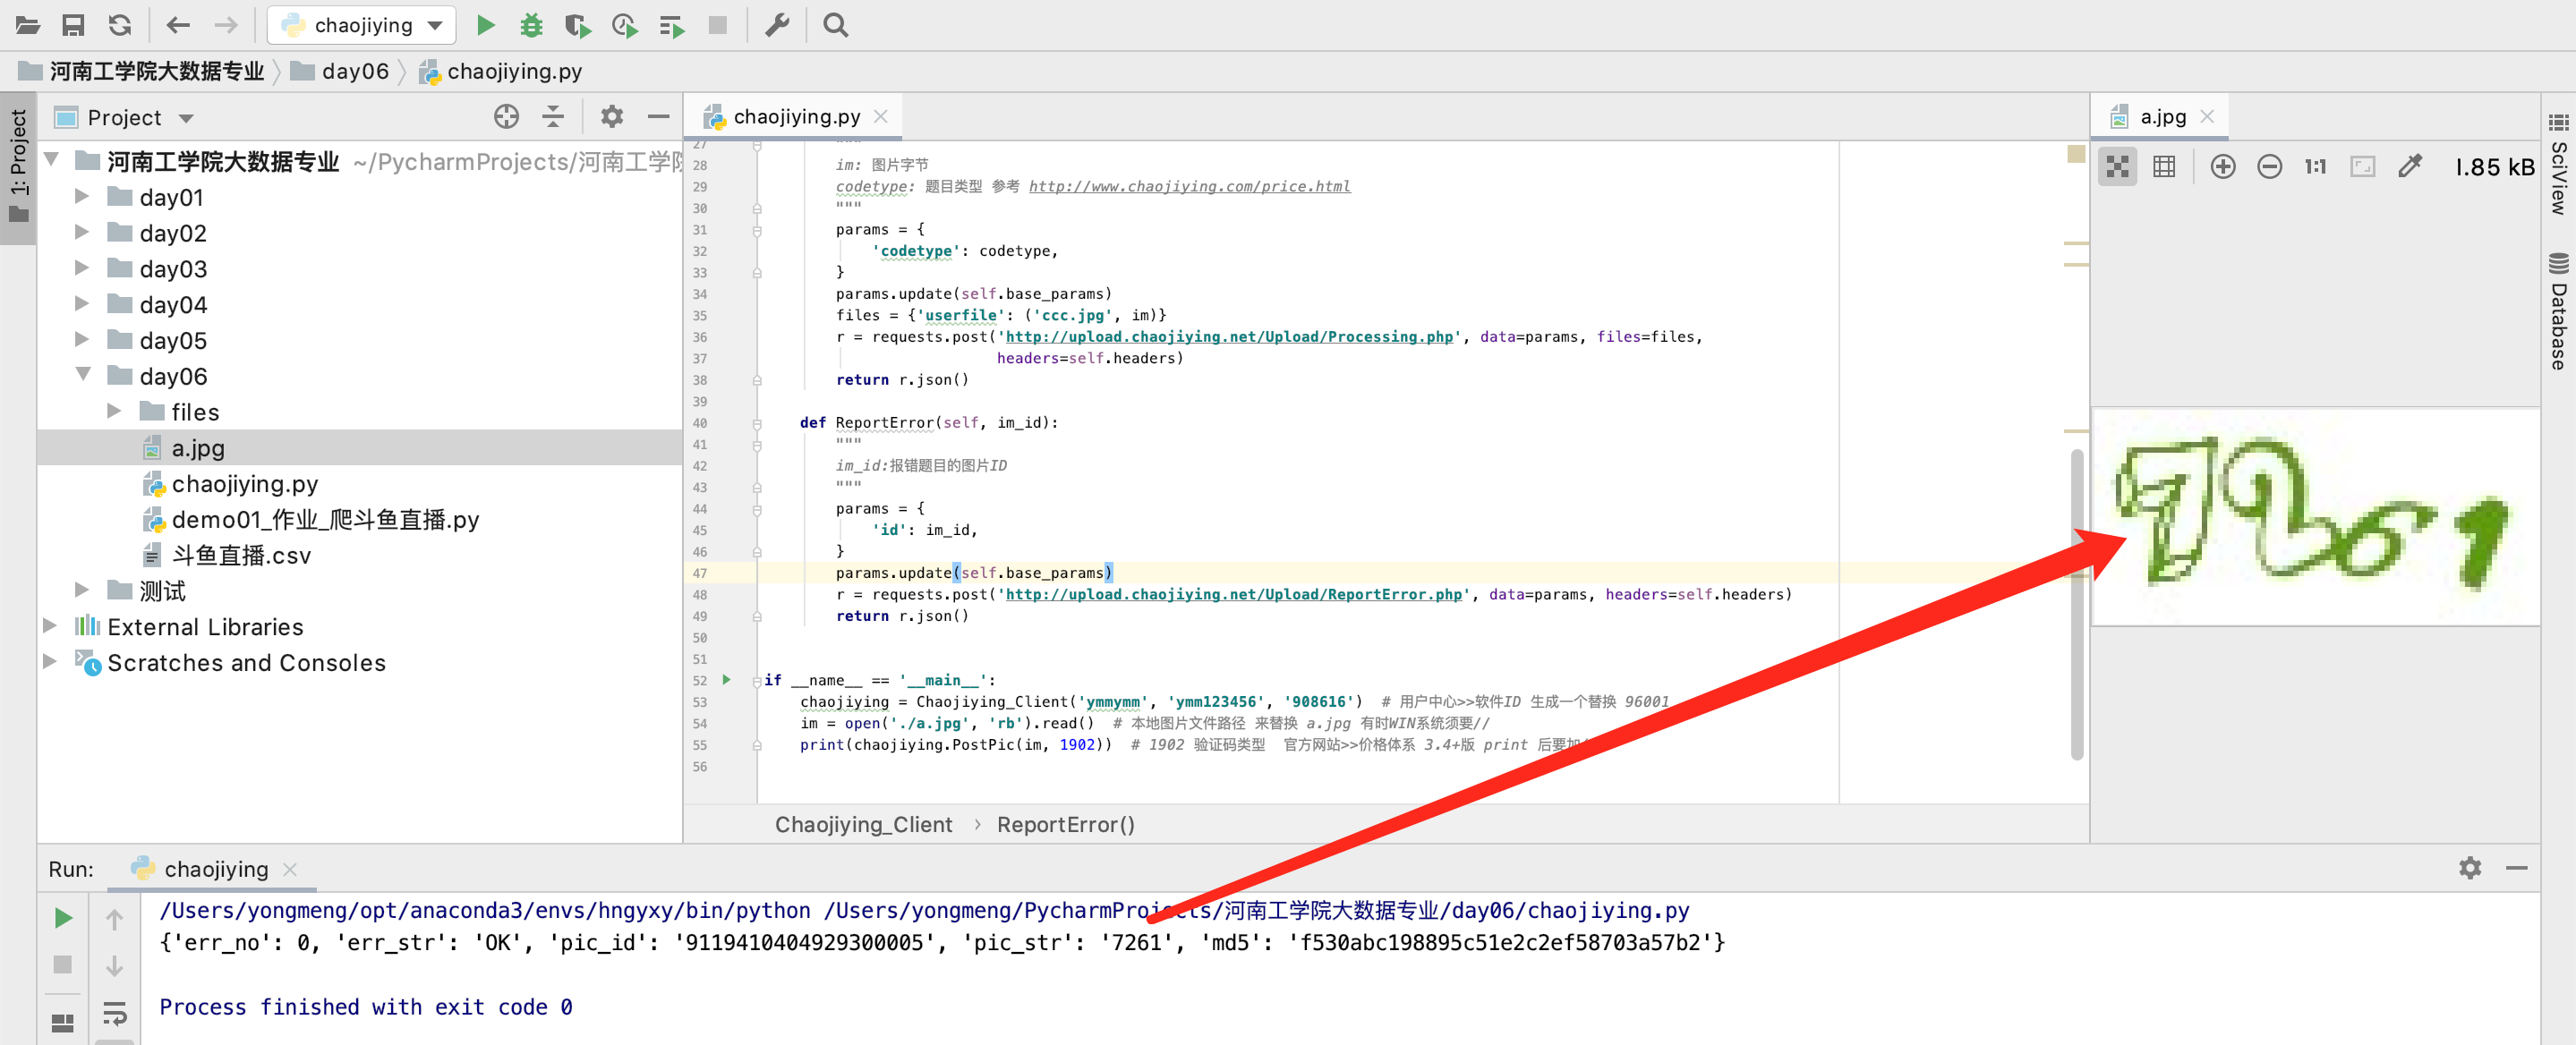Run with coverage shield icon
2576x1045 pixels.
[577, 25]
